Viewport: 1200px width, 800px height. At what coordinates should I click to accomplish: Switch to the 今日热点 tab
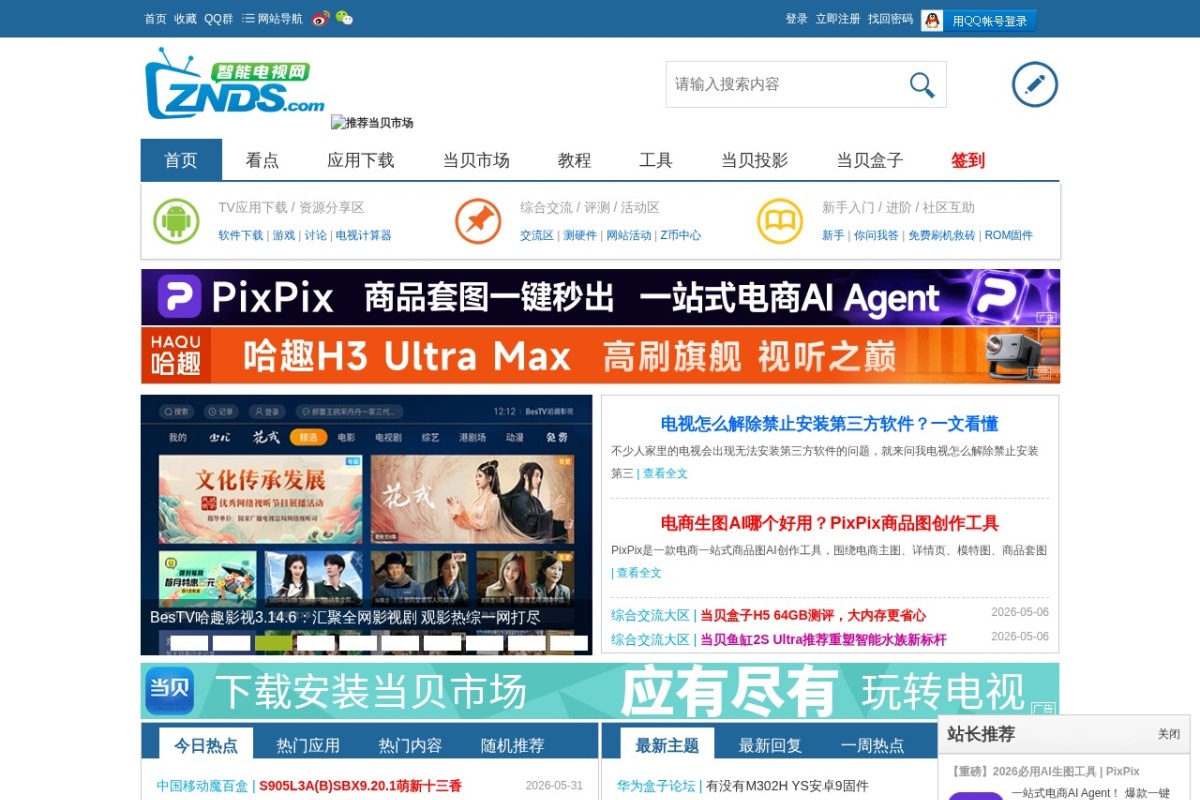click(x=206, y=745)
